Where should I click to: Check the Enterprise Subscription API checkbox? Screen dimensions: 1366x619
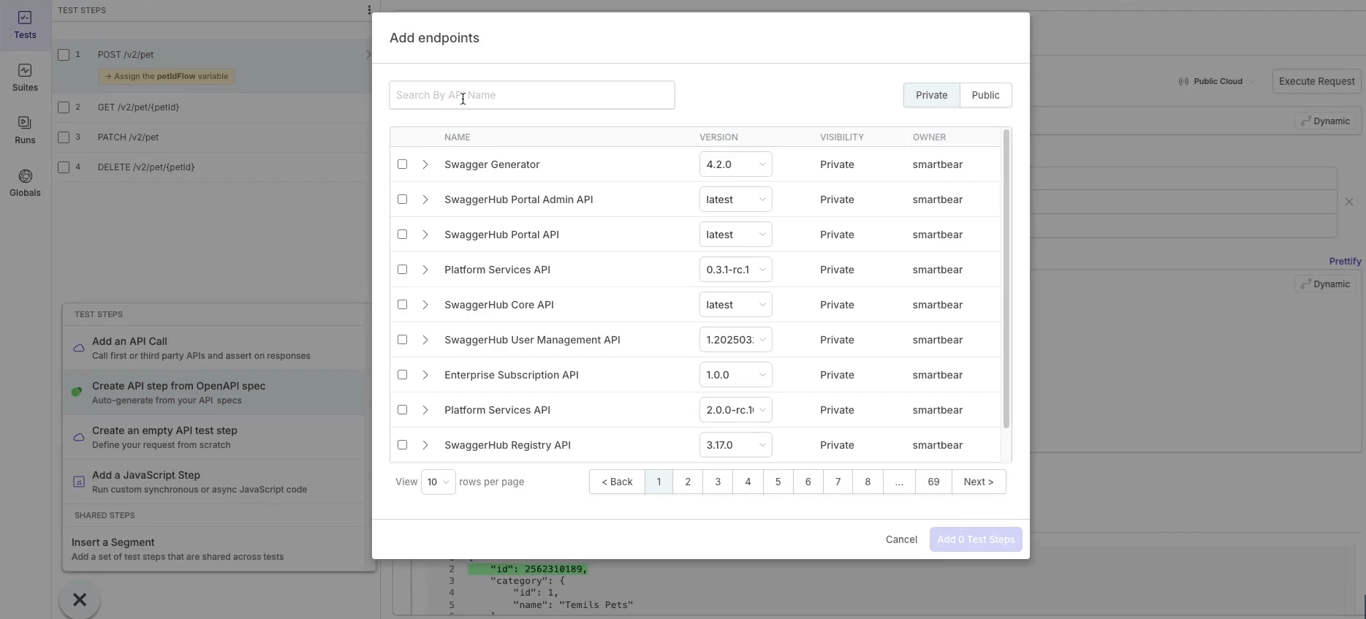tap(403, 374)
